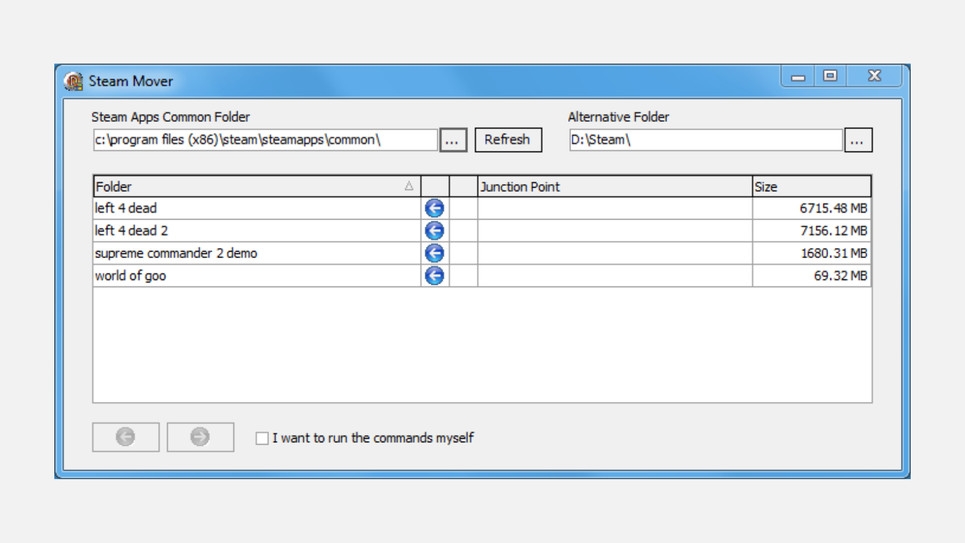
Task: Click the Size column header
Action: point(812,187)
